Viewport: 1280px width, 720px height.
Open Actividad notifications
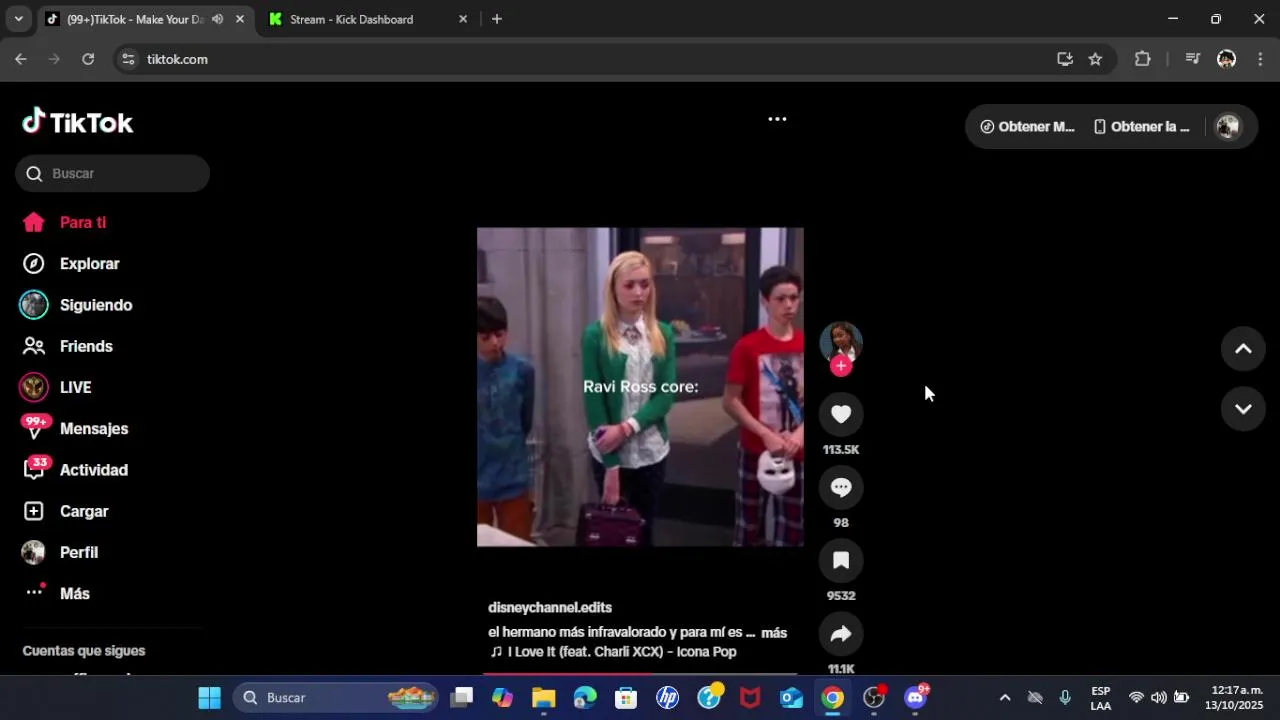93,470
